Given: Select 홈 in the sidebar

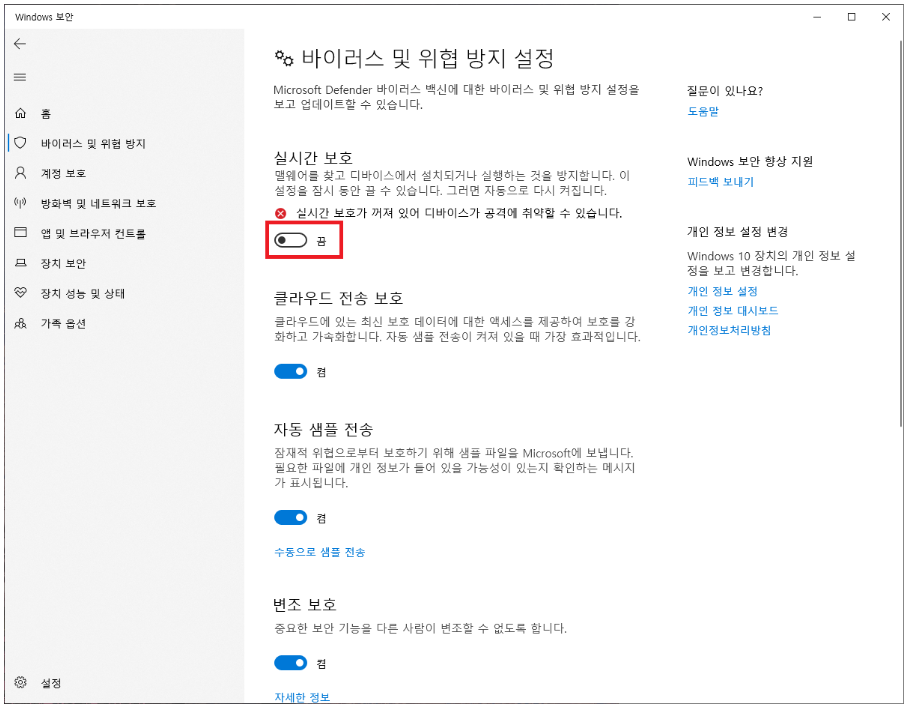Looking at the screenshot, I should (46, 114).
